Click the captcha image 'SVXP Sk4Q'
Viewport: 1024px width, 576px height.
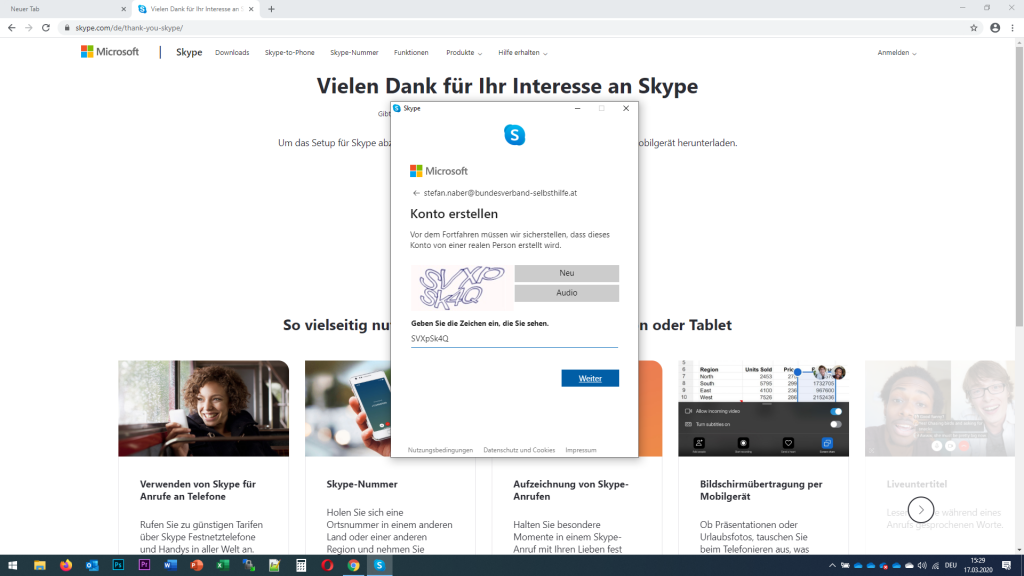coord(462,287)
